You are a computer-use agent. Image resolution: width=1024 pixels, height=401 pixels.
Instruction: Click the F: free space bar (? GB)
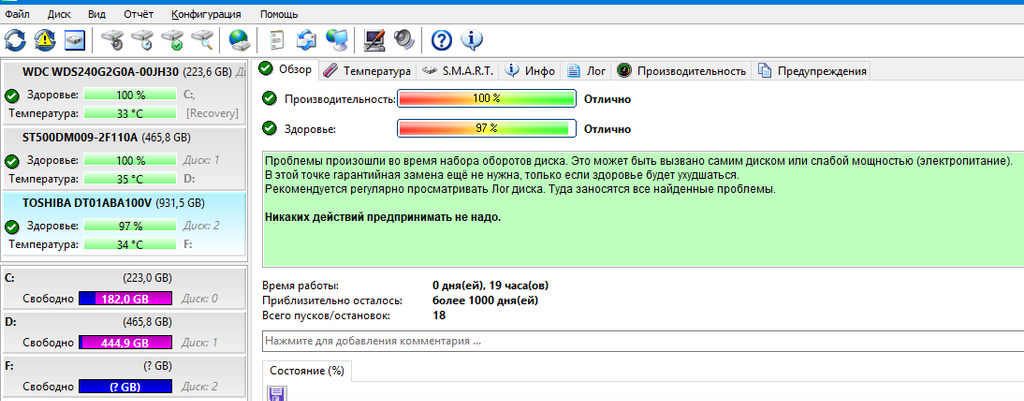[125, 387]
